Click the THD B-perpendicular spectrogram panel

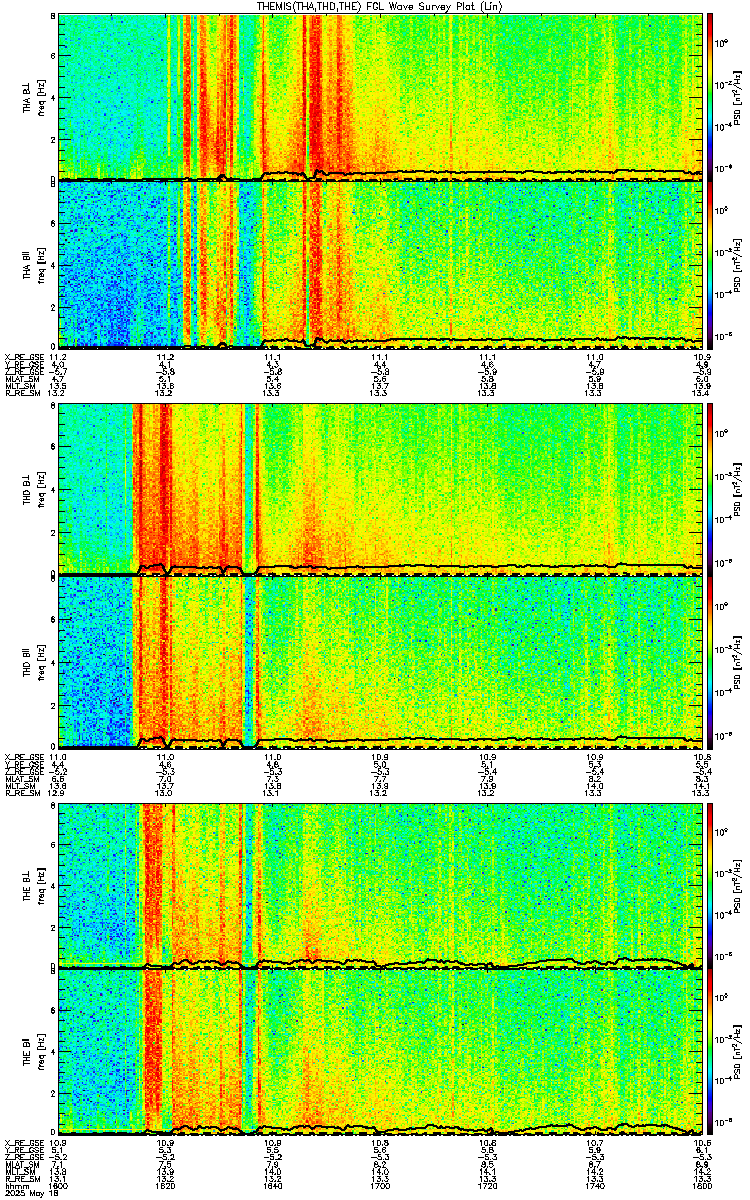380,490
